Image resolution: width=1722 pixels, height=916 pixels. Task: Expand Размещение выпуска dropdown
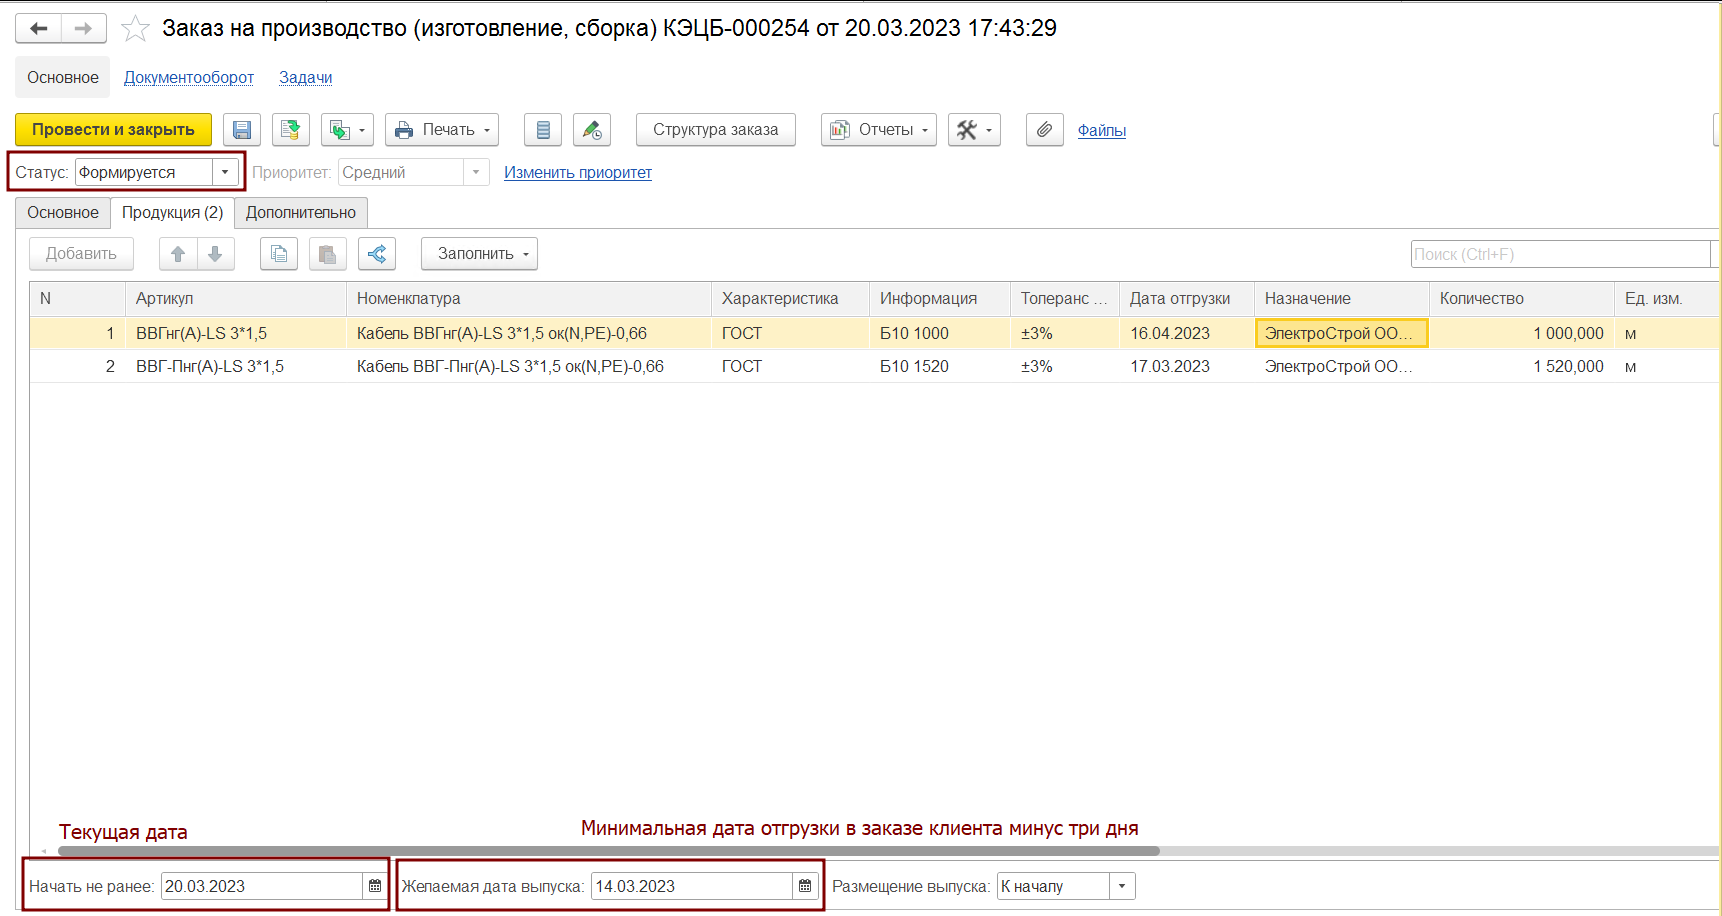coord(1122,886)
